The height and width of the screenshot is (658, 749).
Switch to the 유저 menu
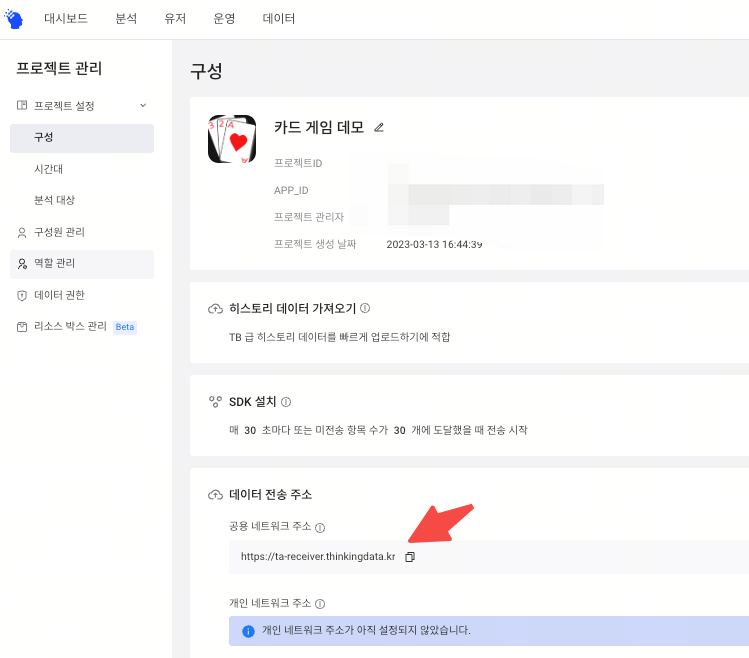click(x=175, y=19)
